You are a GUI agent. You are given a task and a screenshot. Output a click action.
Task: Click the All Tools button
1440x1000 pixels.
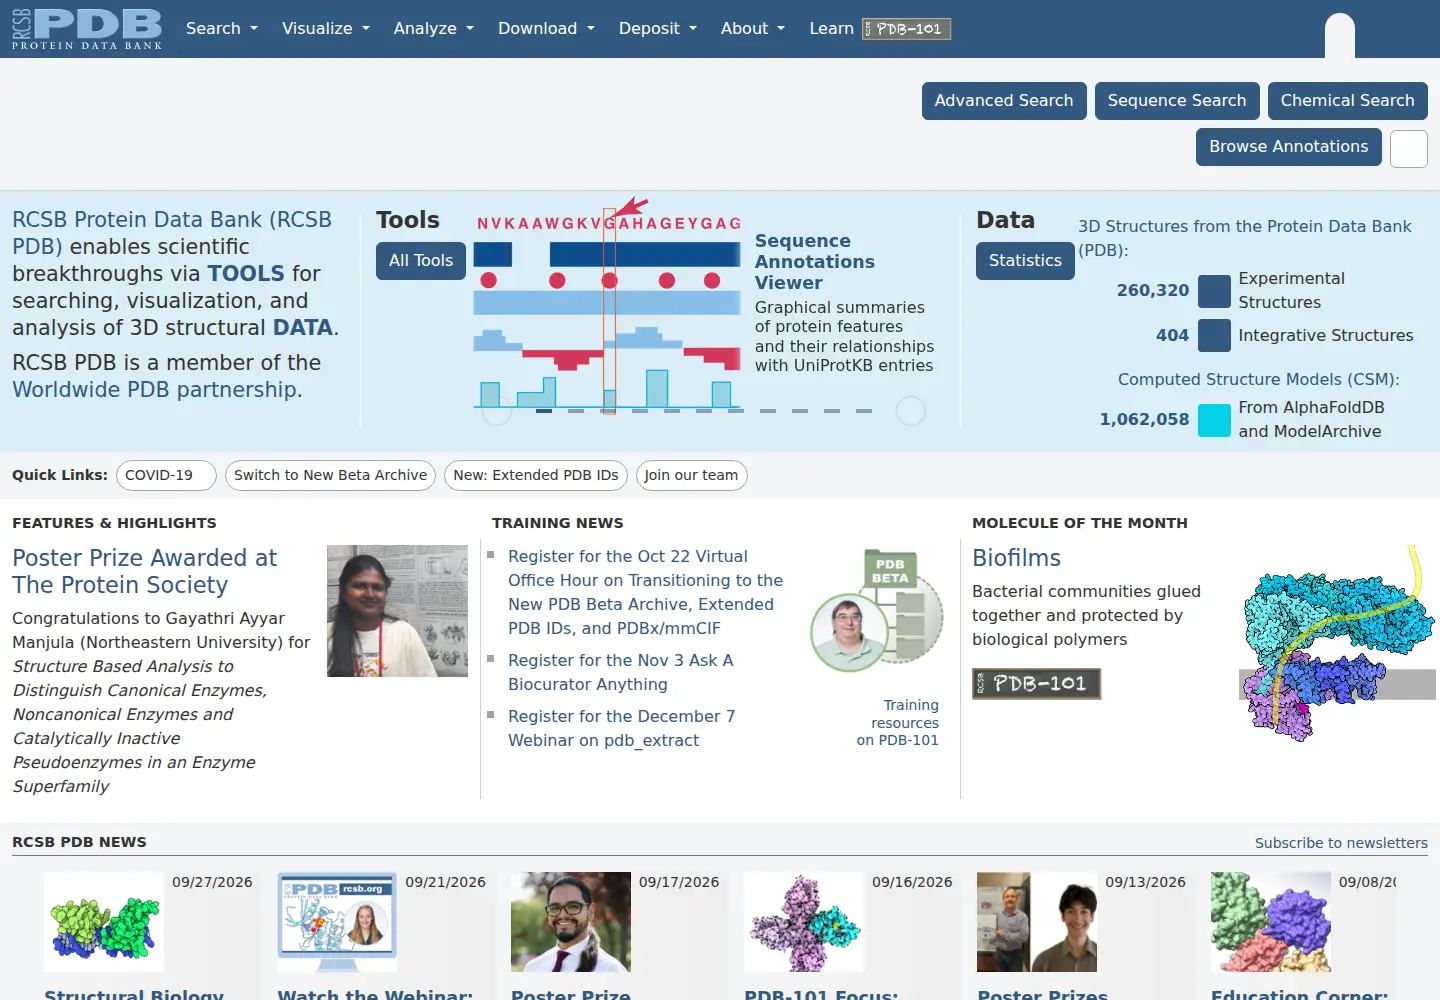click(x=421, y=261)
